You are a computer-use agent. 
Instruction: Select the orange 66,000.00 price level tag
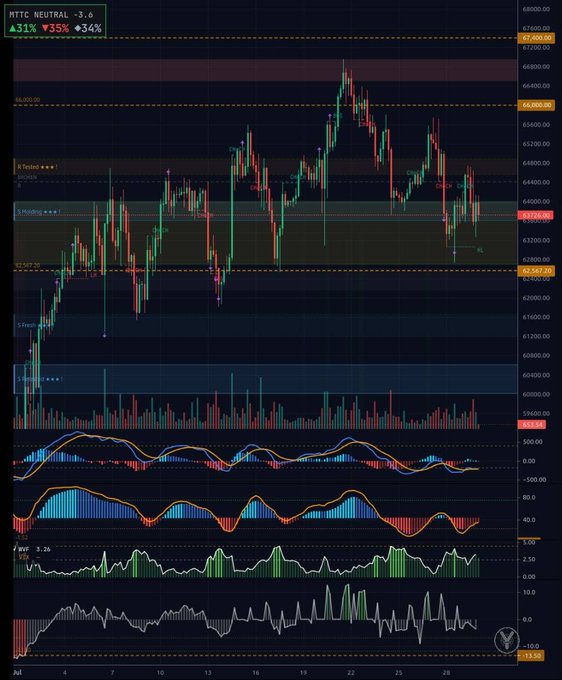[536, 105]
